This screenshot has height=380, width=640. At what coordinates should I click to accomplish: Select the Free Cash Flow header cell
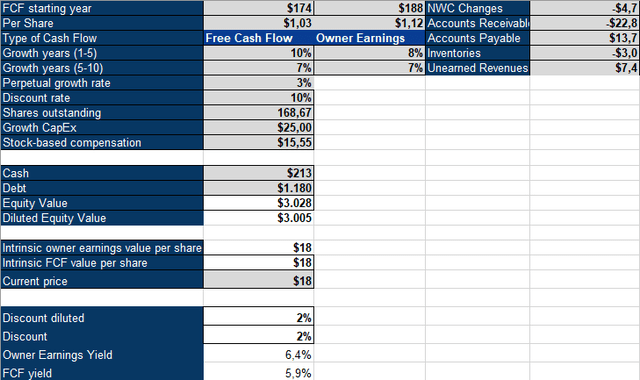[259, 38]
